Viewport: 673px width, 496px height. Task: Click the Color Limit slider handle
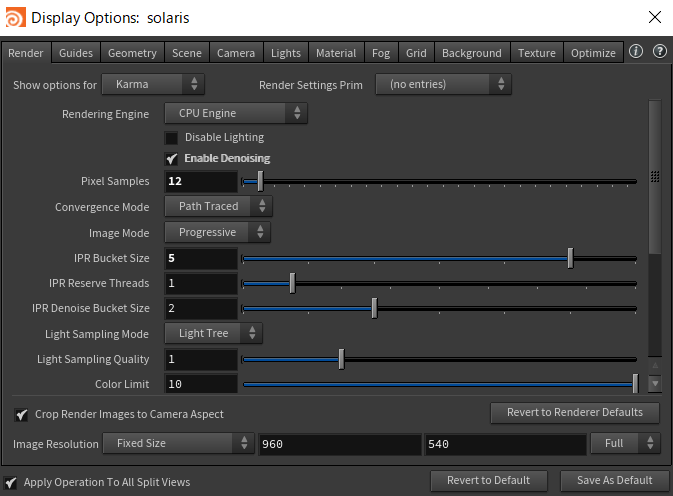tap(635, 384)
